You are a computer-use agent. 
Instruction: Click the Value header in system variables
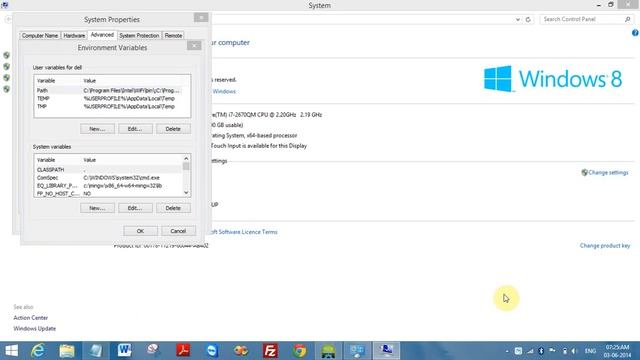tap(89, 160)
